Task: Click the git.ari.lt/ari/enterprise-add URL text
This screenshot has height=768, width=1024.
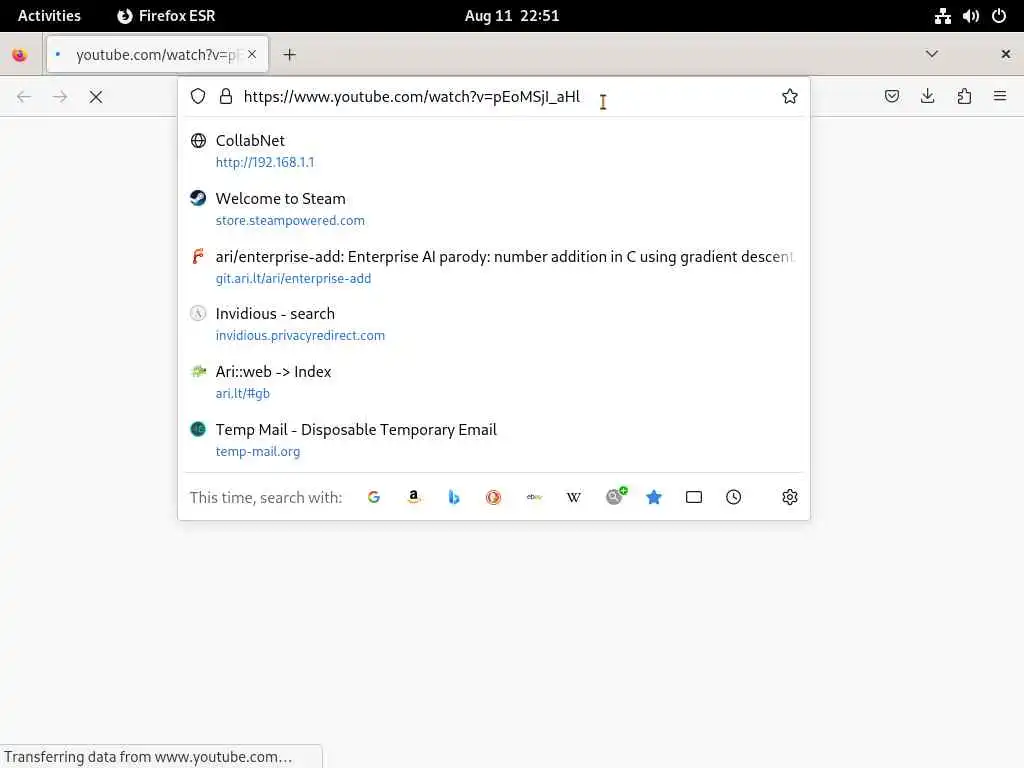Action: 293,278
